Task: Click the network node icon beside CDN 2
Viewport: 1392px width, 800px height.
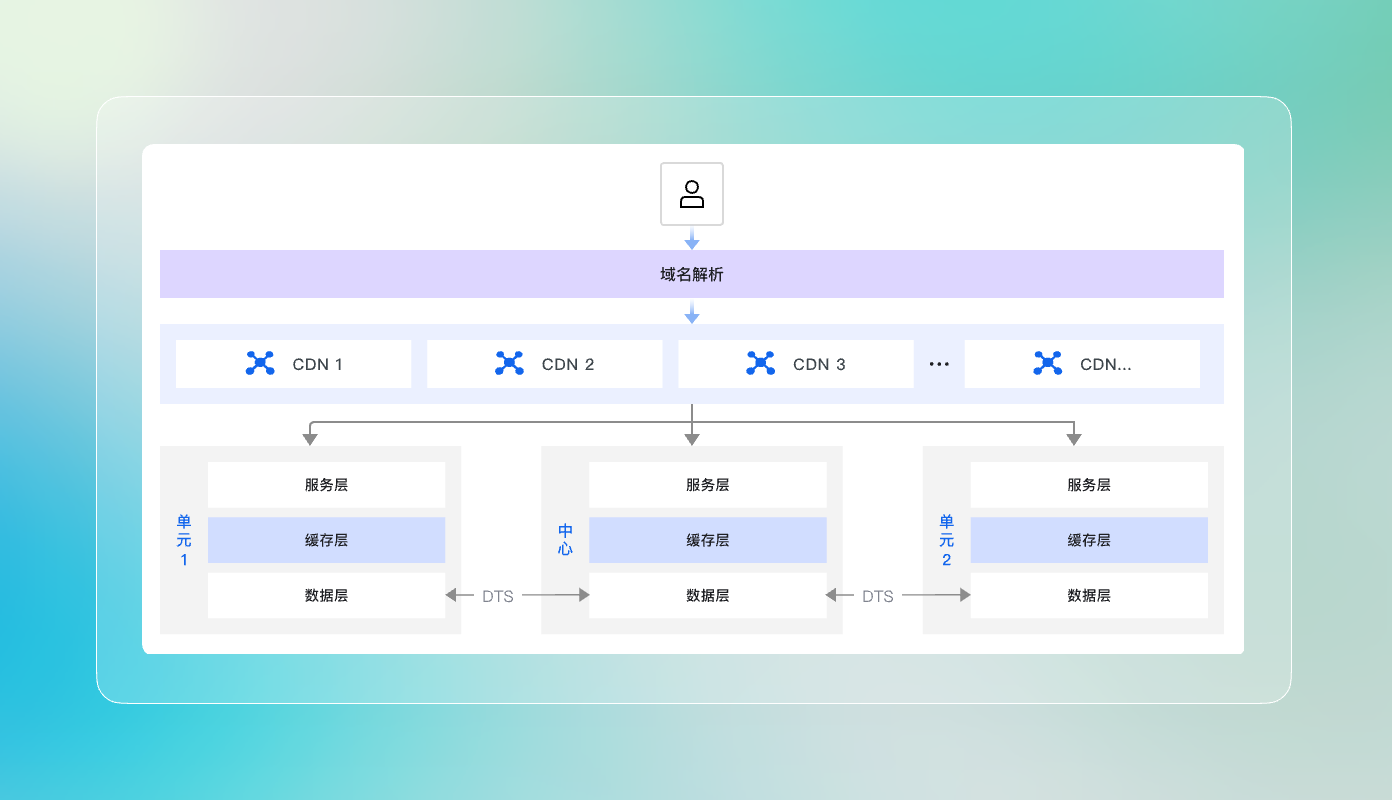Action: [509, 364]
